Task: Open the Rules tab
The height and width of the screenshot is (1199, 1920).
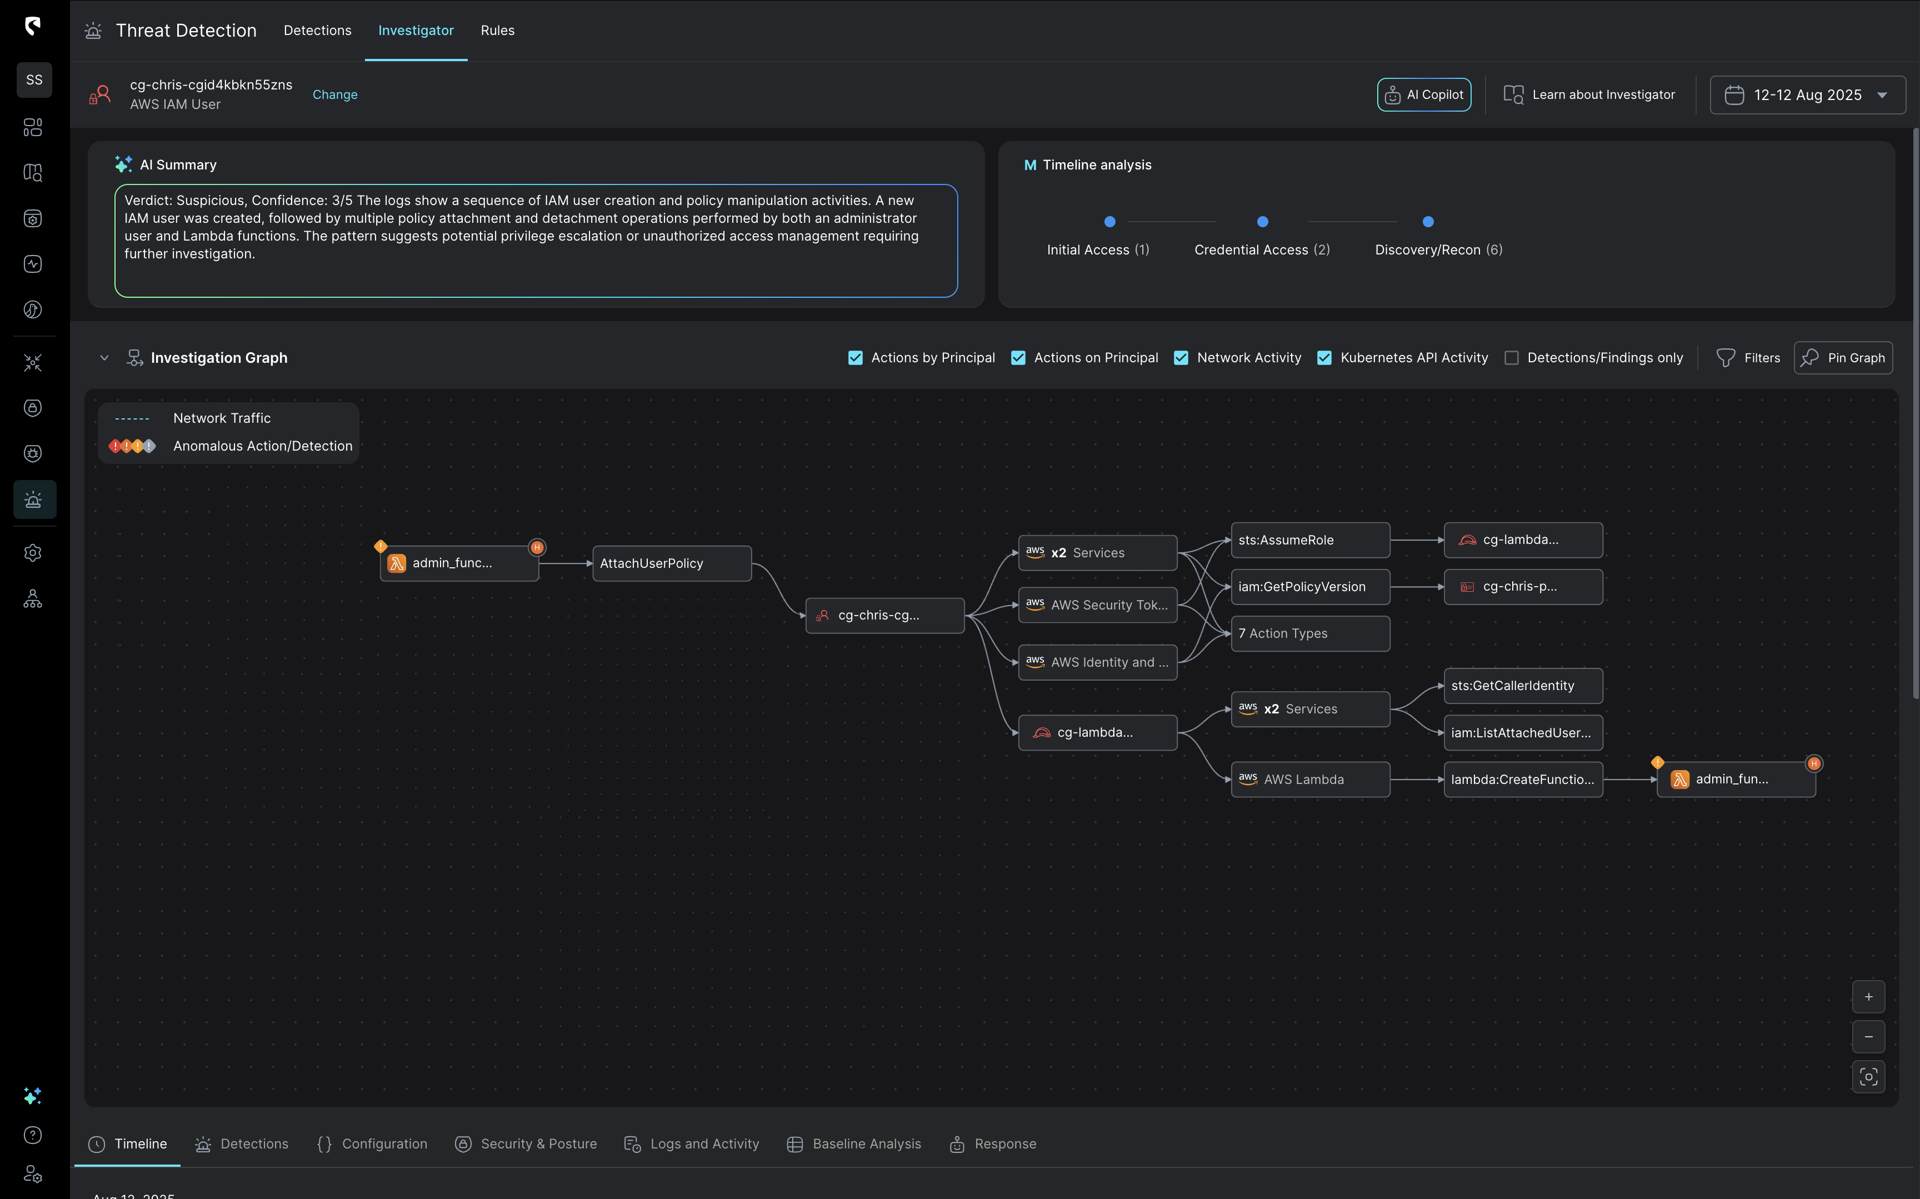Action: tap(497, 31)
